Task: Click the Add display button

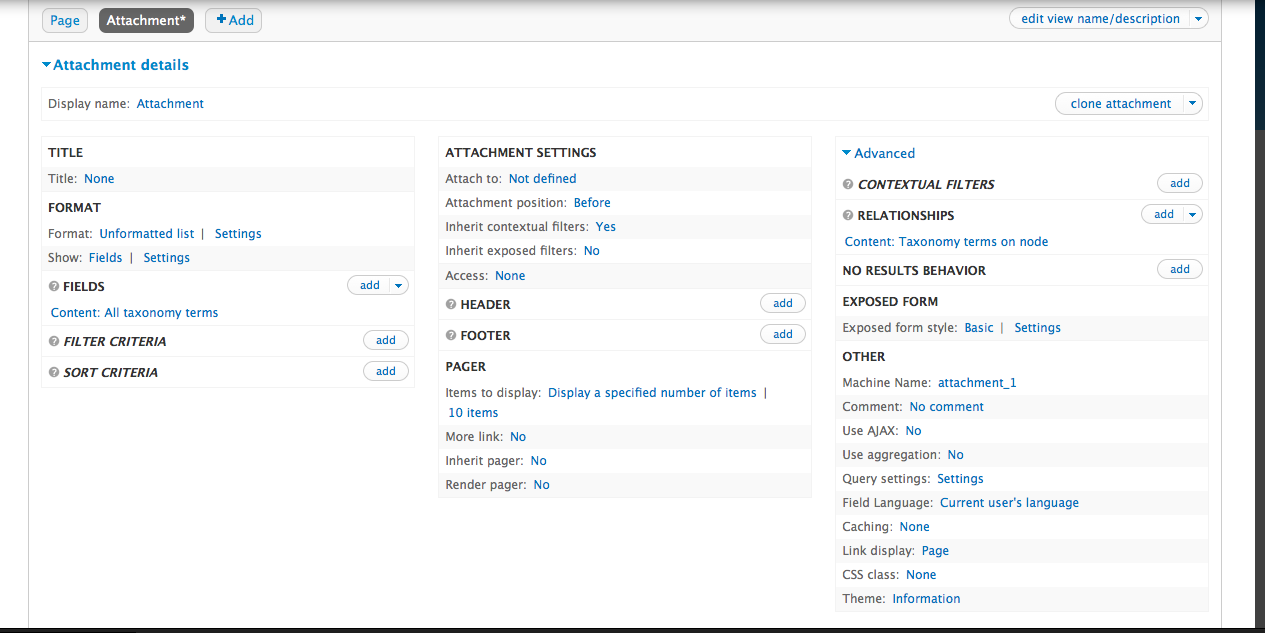Action: click(x=234, y=20)
